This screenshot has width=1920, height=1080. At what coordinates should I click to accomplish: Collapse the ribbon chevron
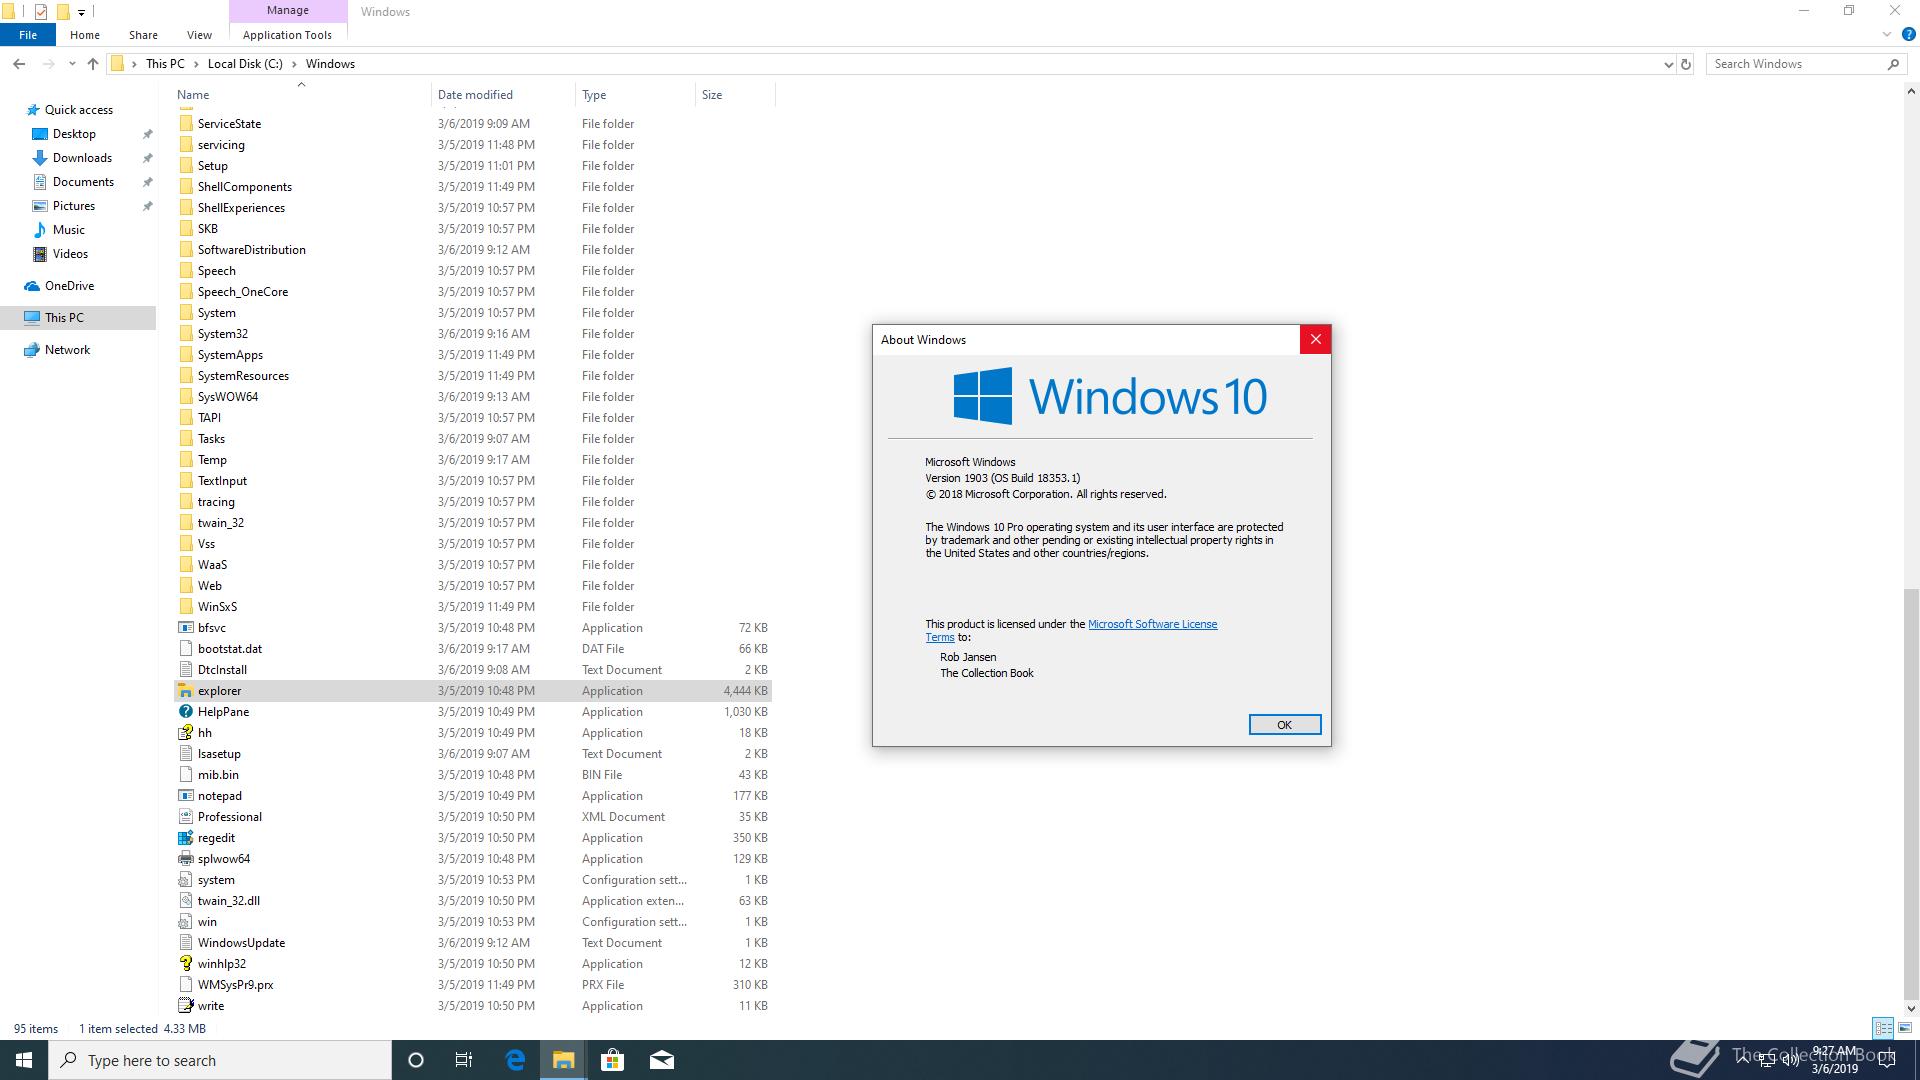[x=1887, y=35]
